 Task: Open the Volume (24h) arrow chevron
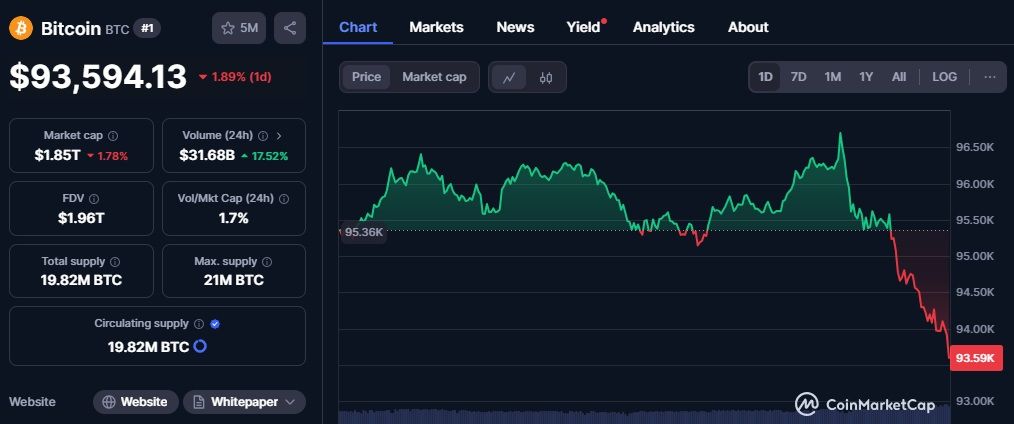[279, 136]
